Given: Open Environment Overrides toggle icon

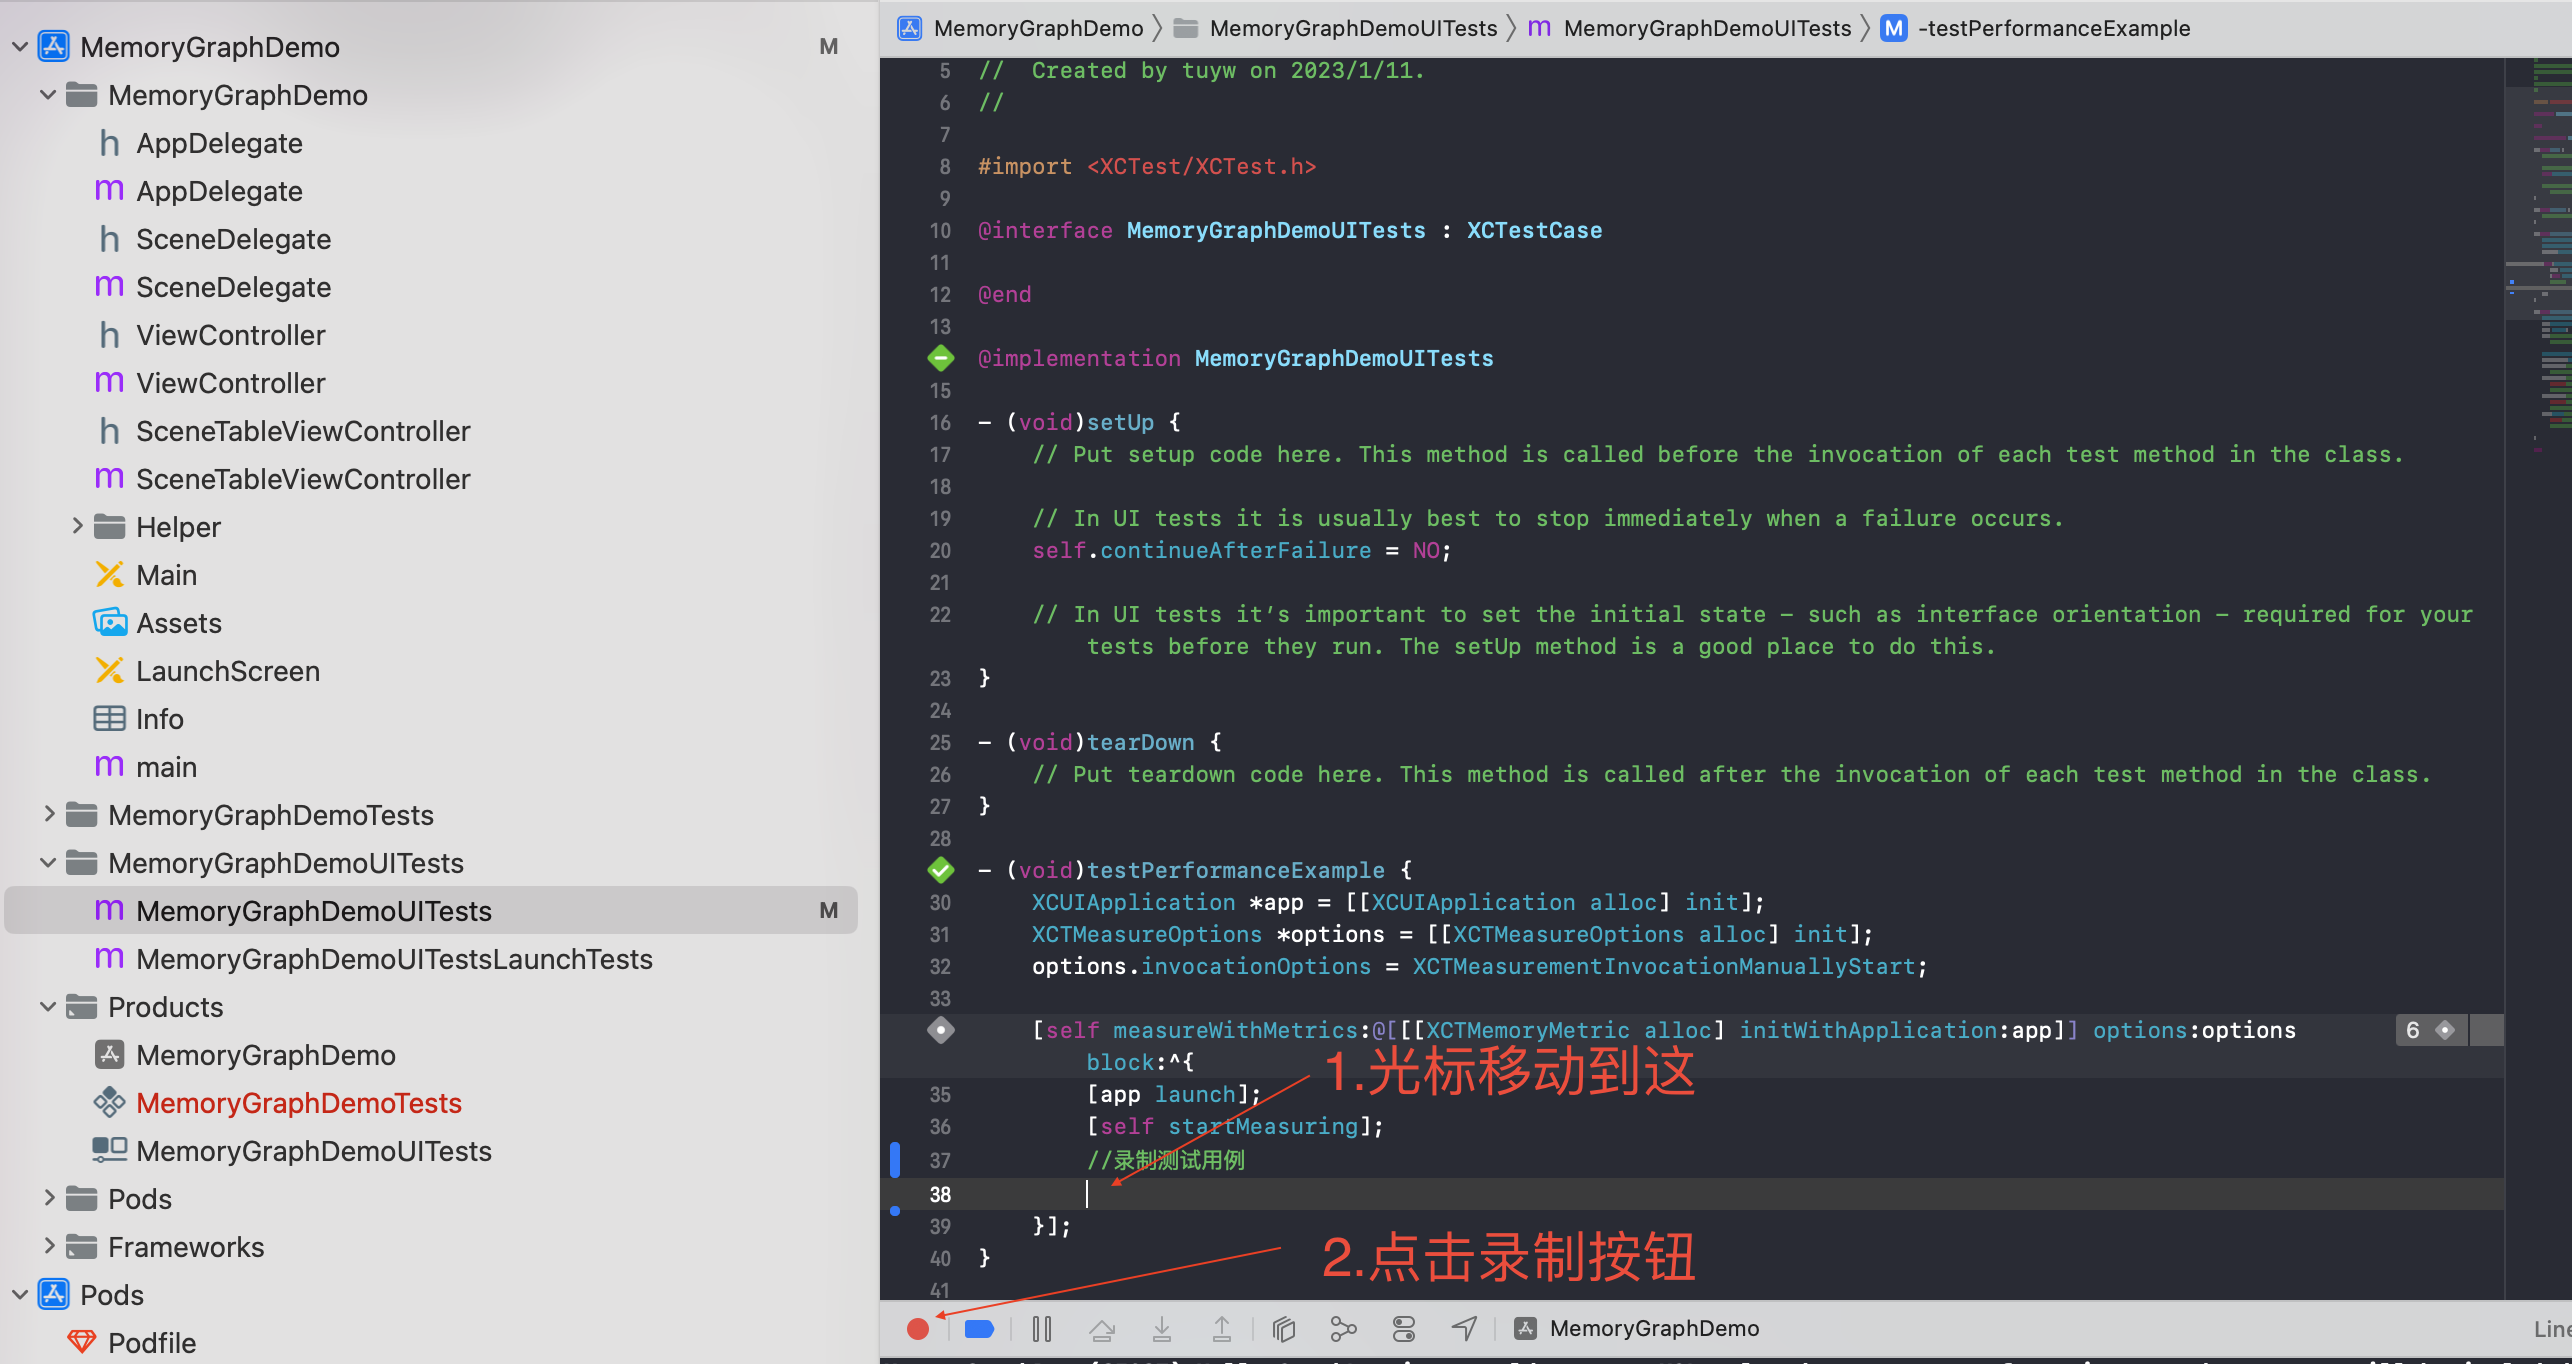Looking at the screenshot, I should click(x=1404, y=1329).
